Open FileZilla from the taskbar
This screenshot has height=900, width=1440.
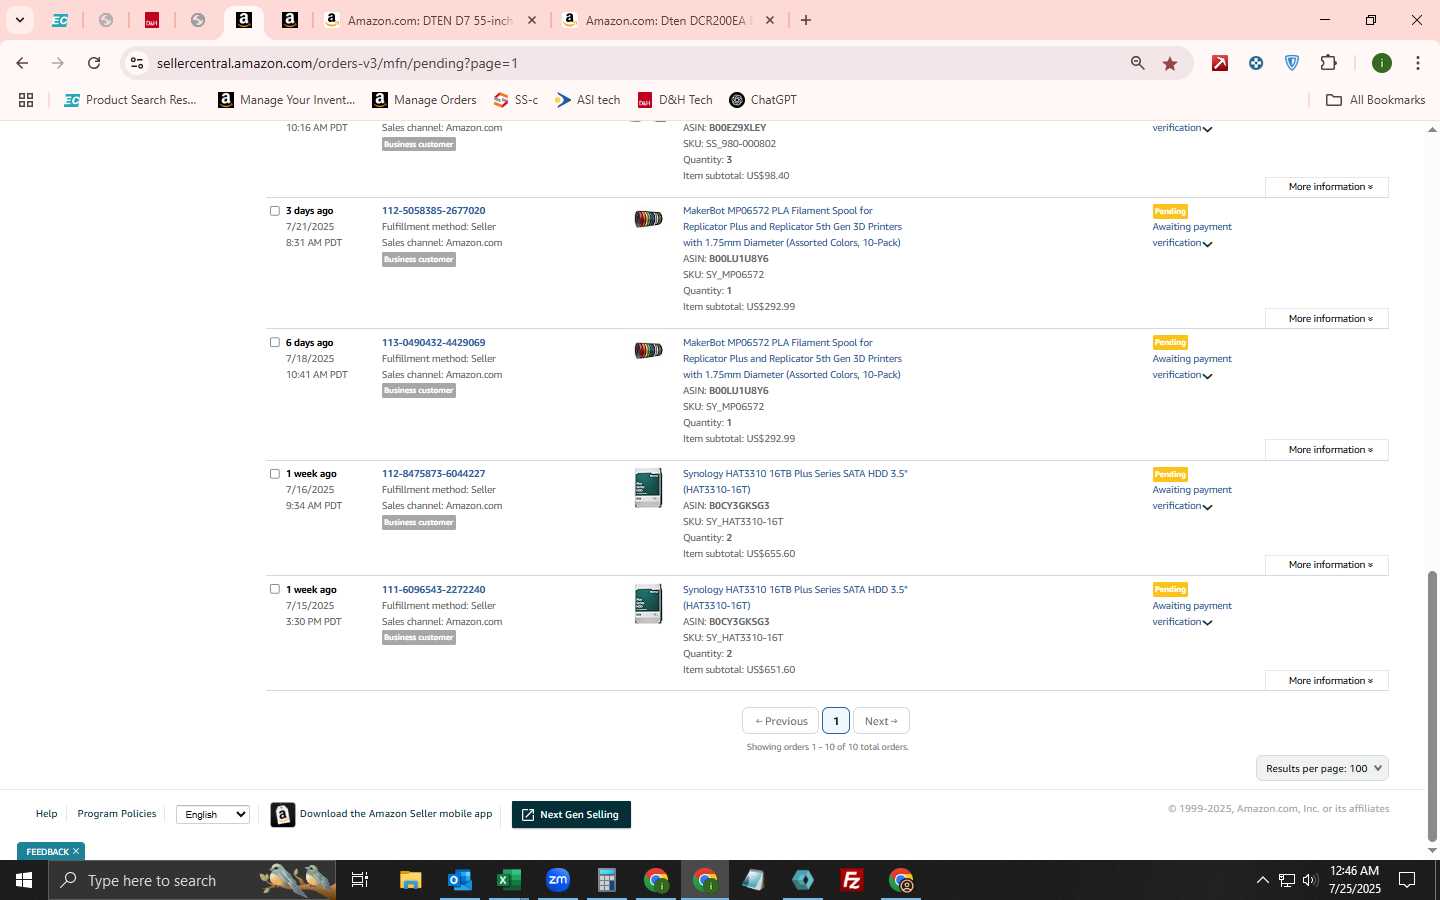852,880
